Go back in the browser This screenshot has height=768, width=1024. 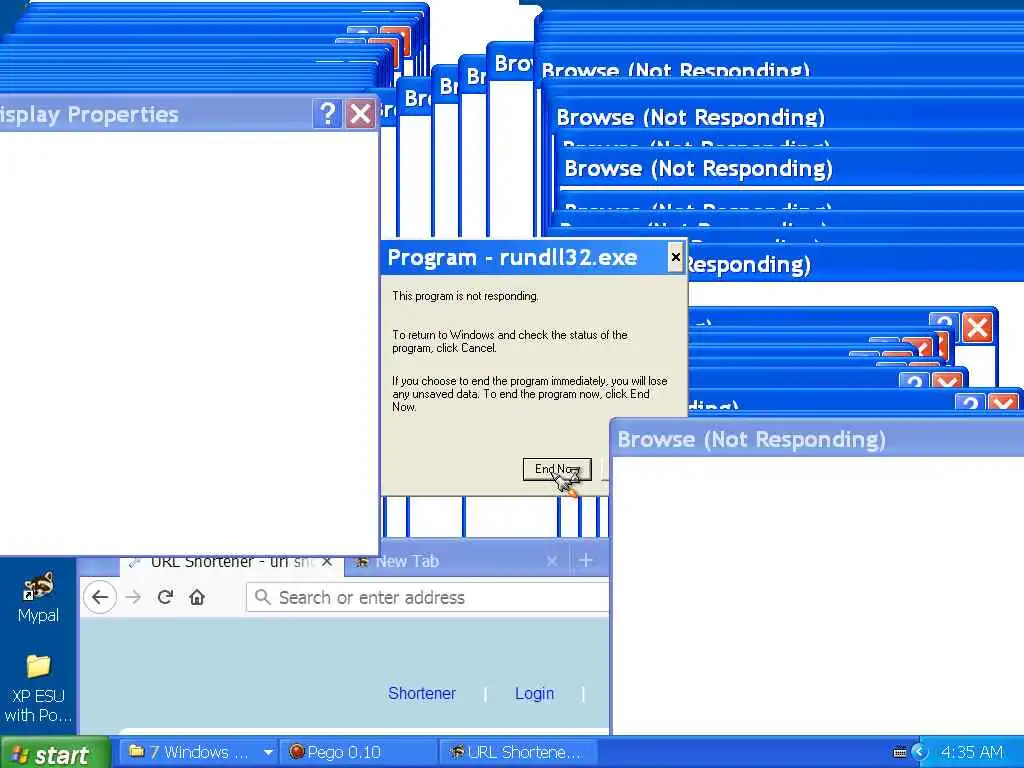pyautogui.click(x=100, y=597)
